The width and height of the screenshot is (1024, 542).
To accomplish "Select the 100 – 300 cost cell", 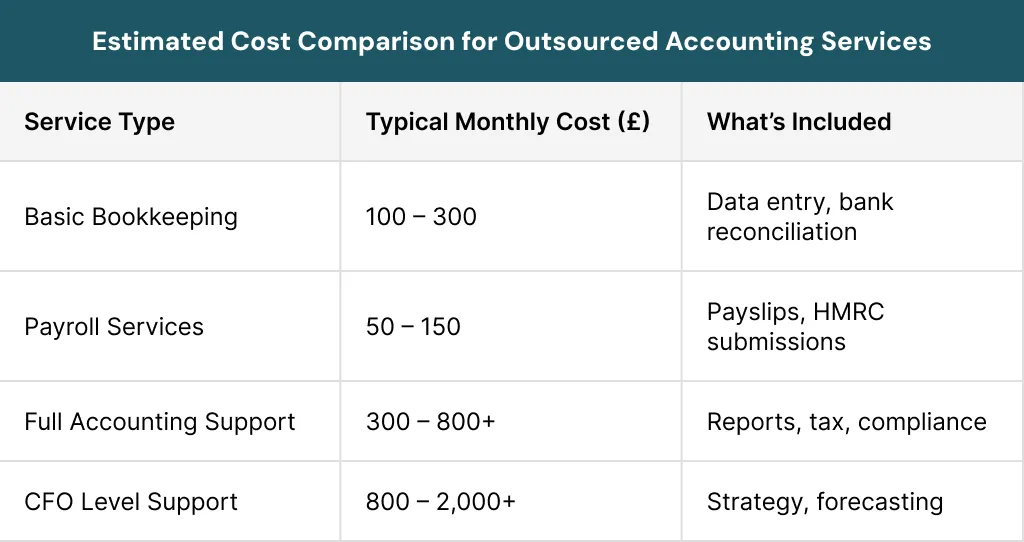I will tap(421, 217).
